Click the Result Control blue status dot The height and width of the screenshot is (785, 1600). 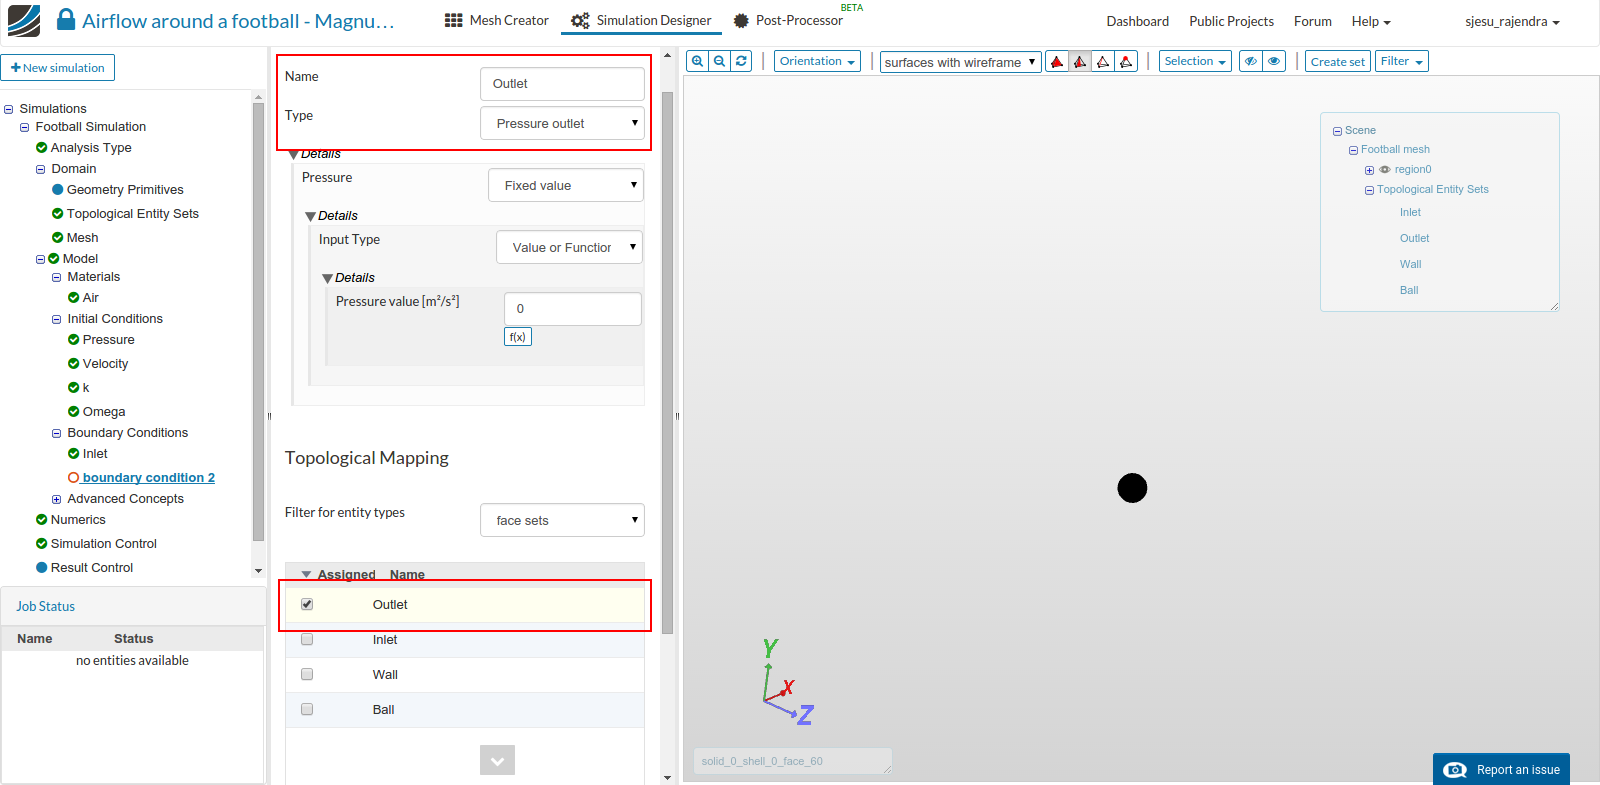click(41, 567)
